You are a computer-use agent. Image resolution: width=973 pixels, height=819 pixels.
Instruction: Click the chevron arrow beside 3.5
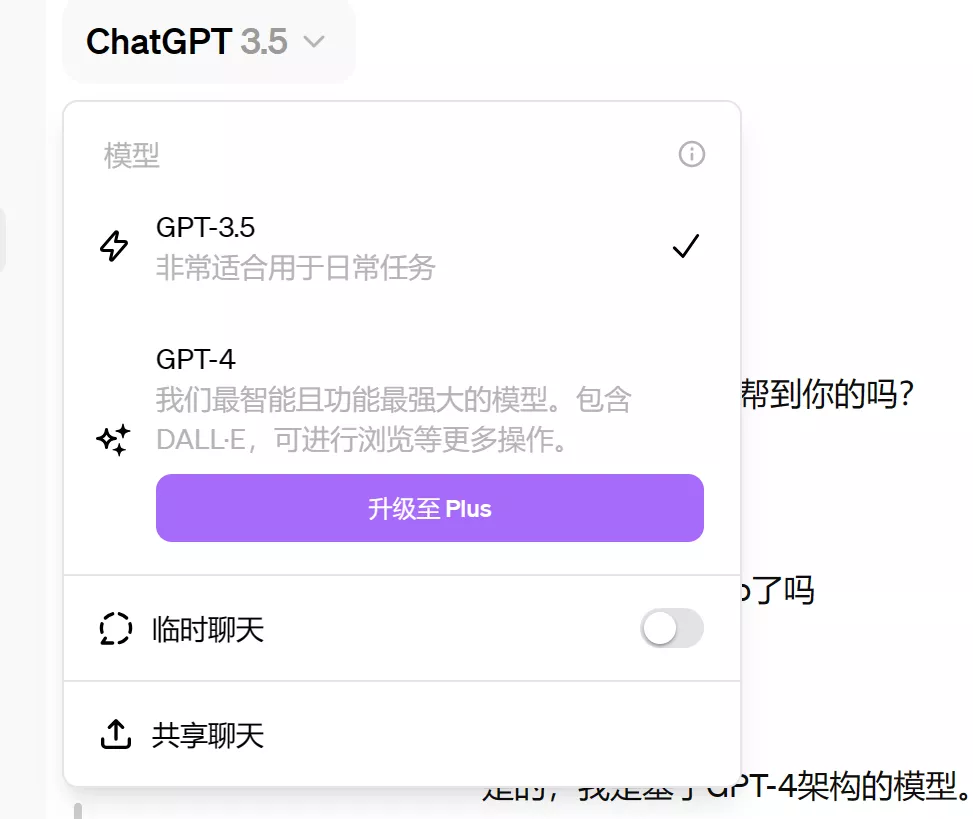[x=314, y=42]
